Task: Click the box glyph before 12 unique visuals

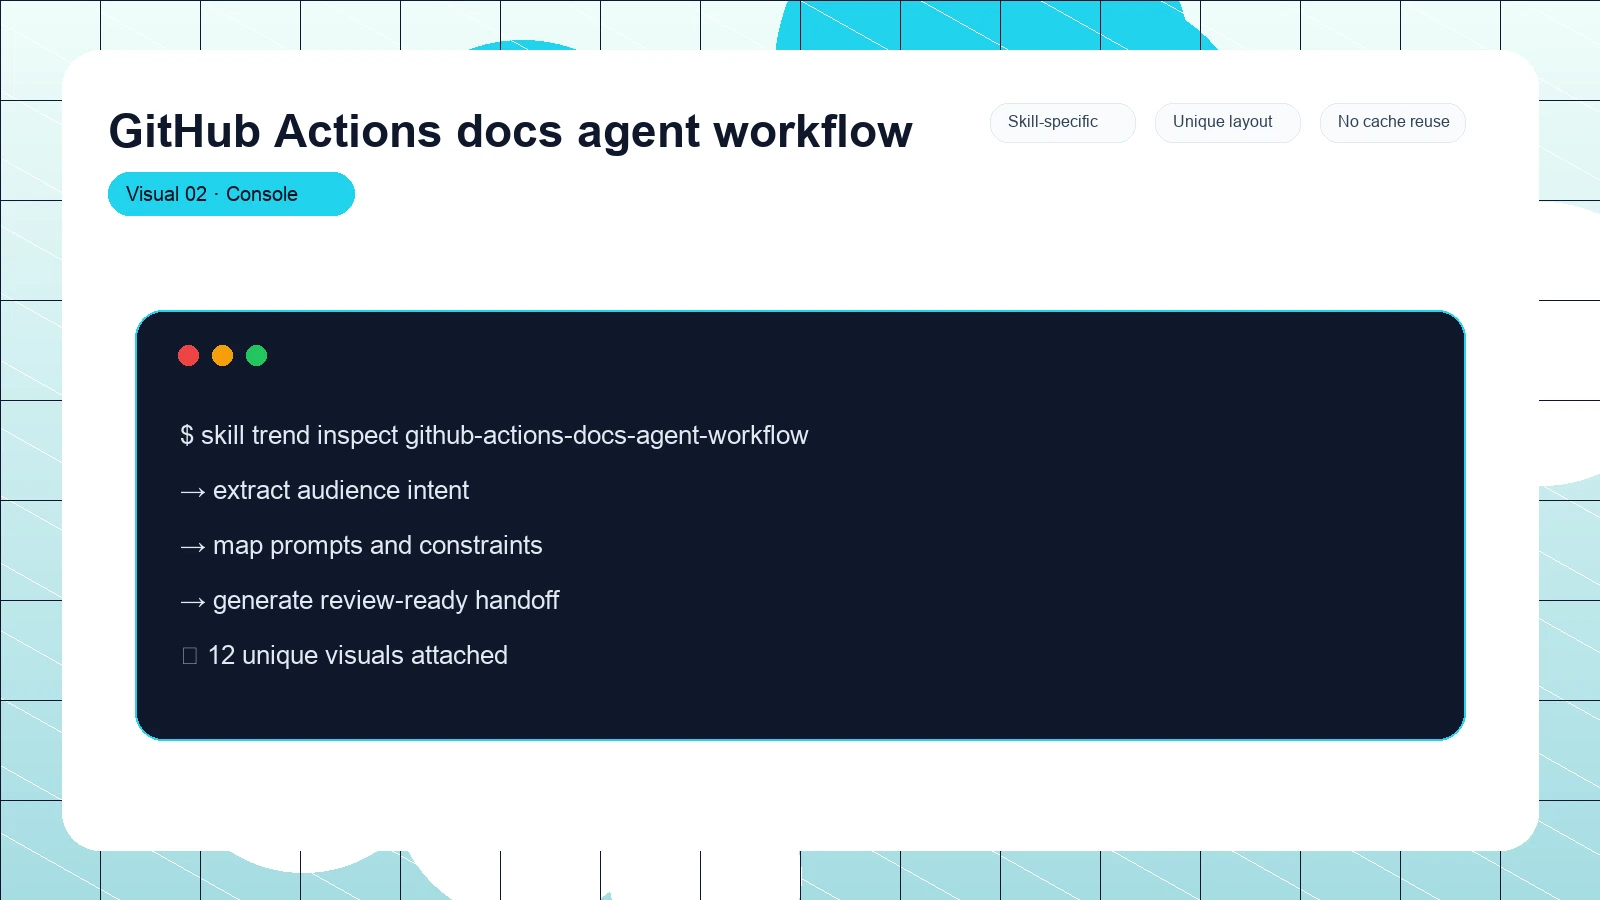Action: coord(190,656)
